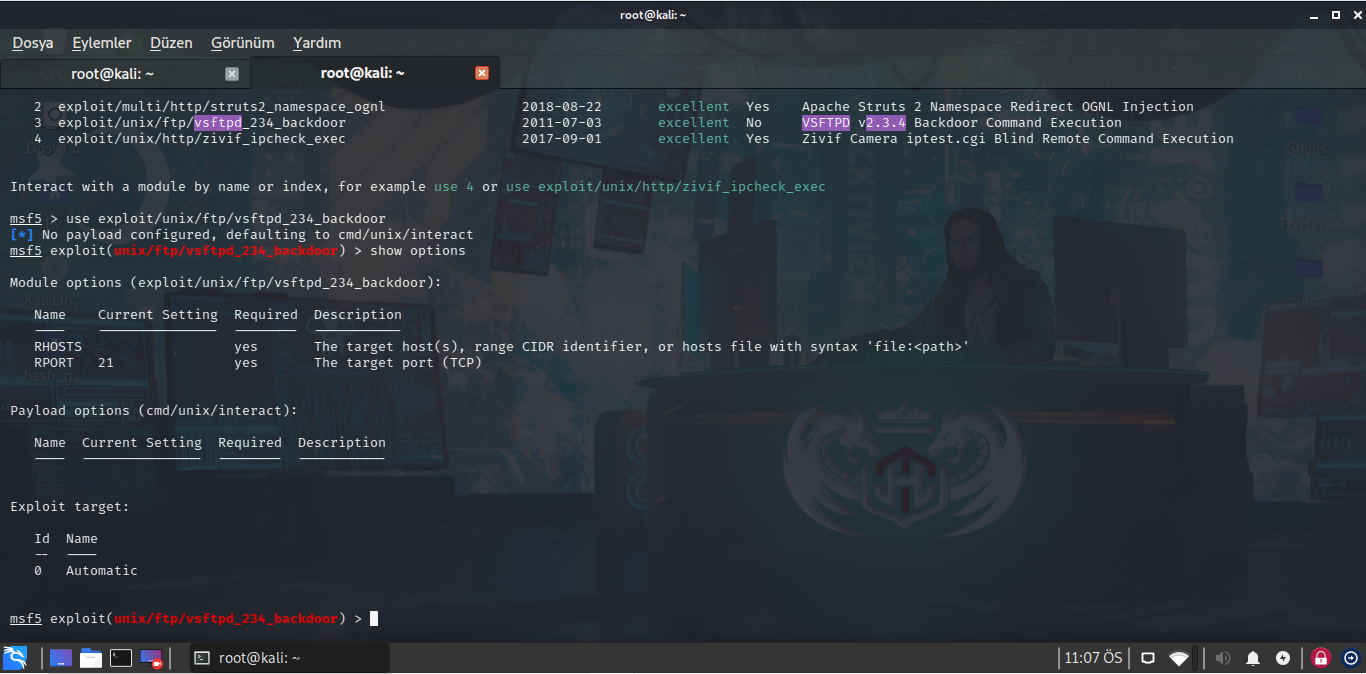Click the highlighted version '2.3.4'

886,123
